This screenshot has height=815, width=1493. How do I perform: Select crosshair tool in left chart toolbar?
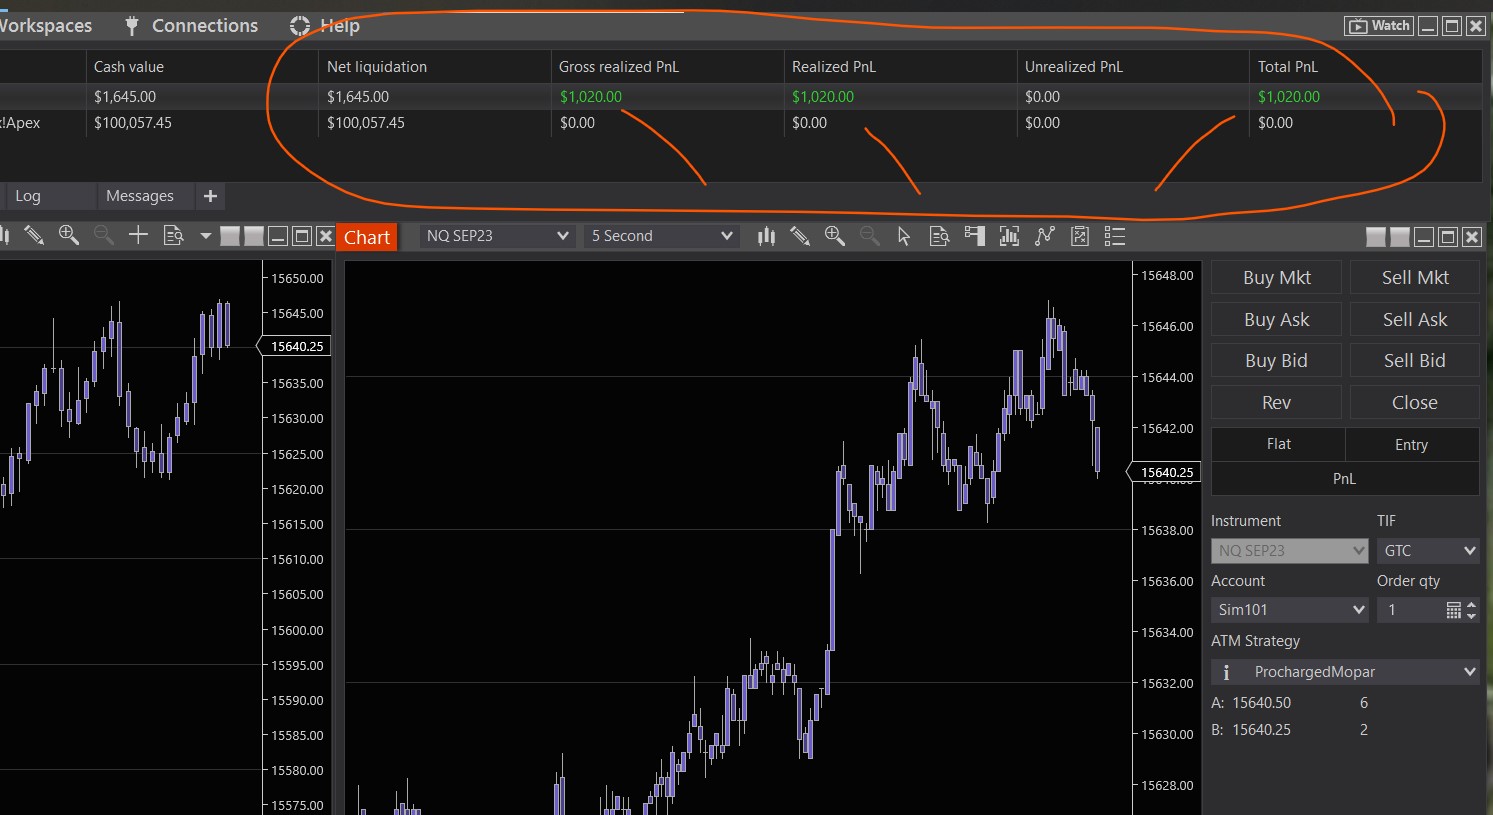click(138, 235)
